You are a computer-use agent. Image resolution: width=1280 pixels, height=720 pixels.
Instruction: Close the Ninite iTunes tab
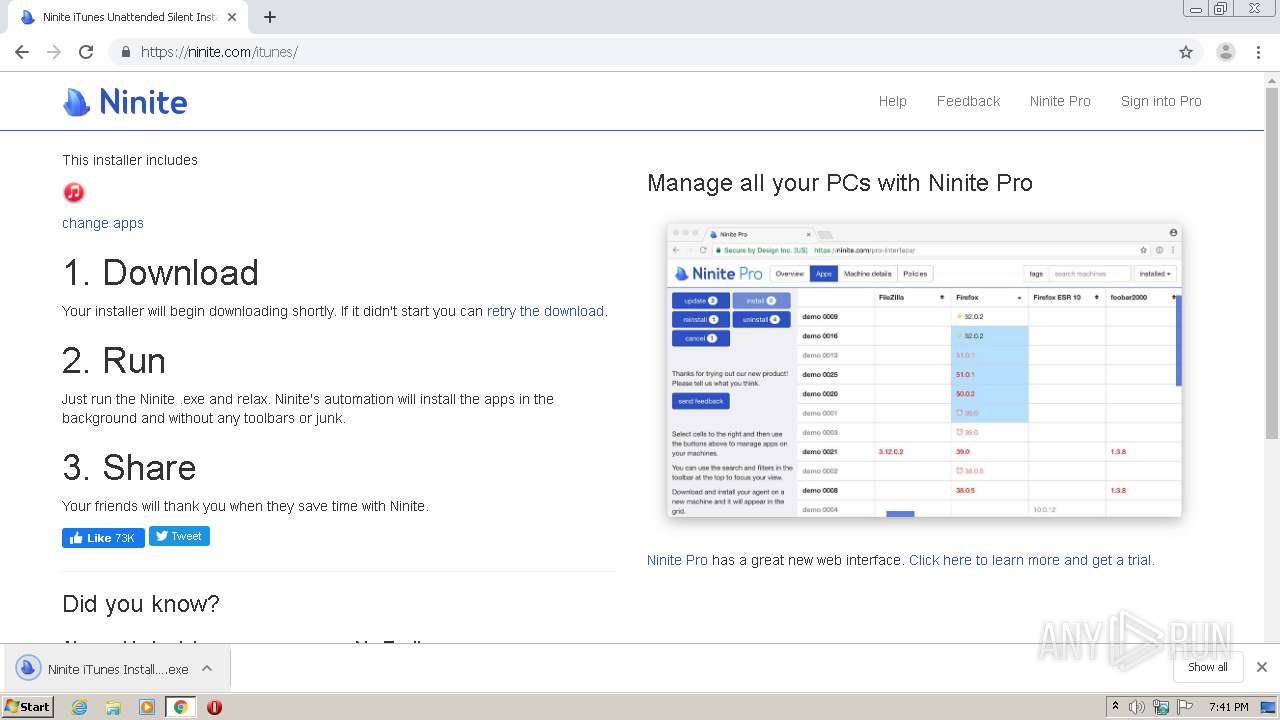(232, 17)
